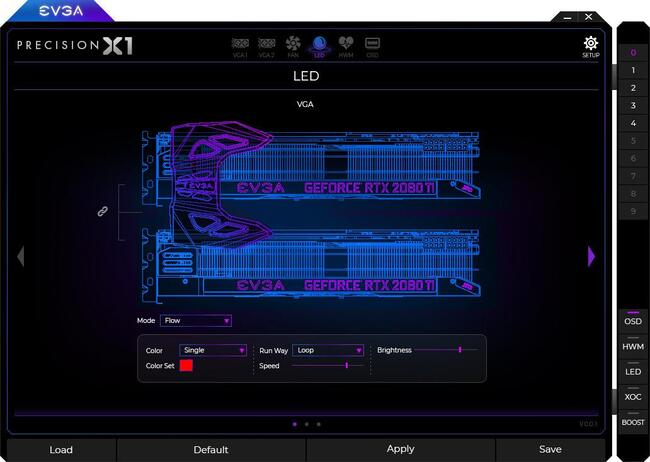Image resolution: width=650 pixels, height=462 pixels.
Task: Select the bottom GeForce RTX 2080 Ti card
Action: tap(311, 265)
